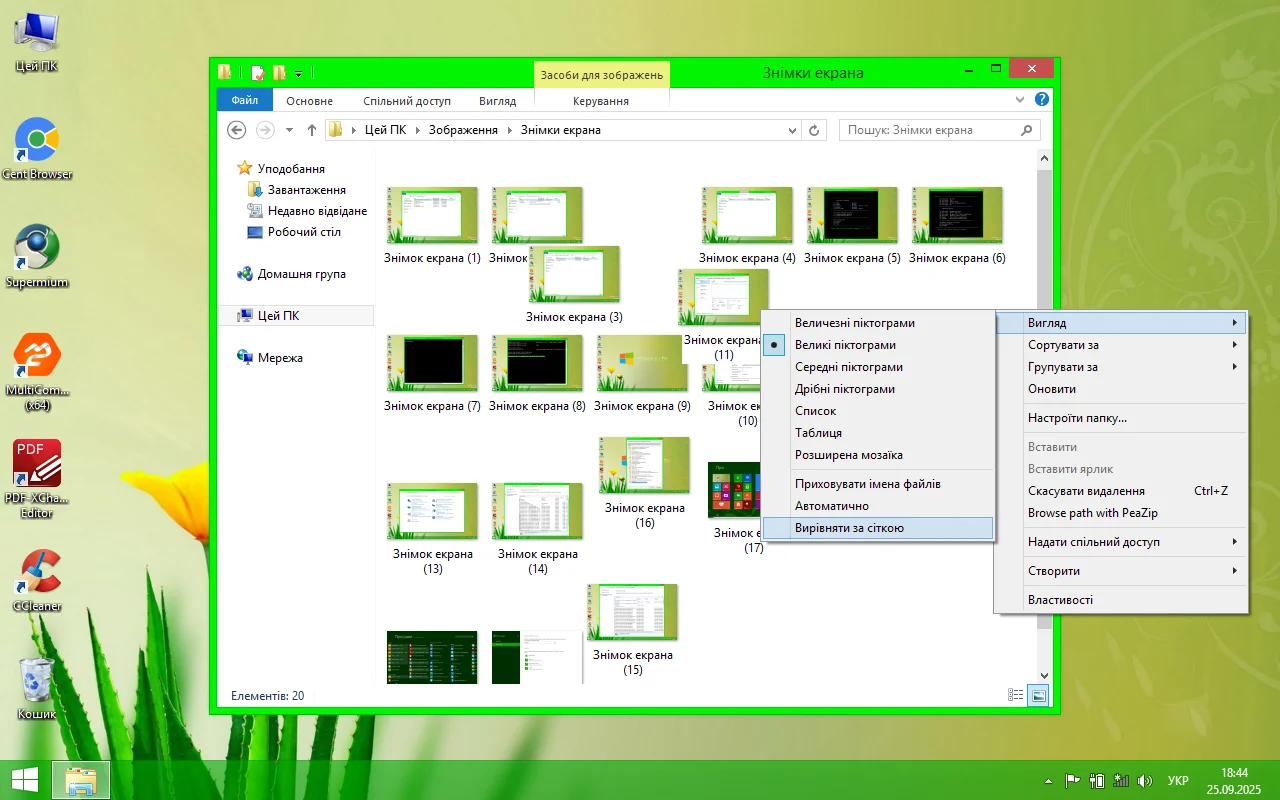
Task: Open address bar history dropdown
Action: (793, 130)
